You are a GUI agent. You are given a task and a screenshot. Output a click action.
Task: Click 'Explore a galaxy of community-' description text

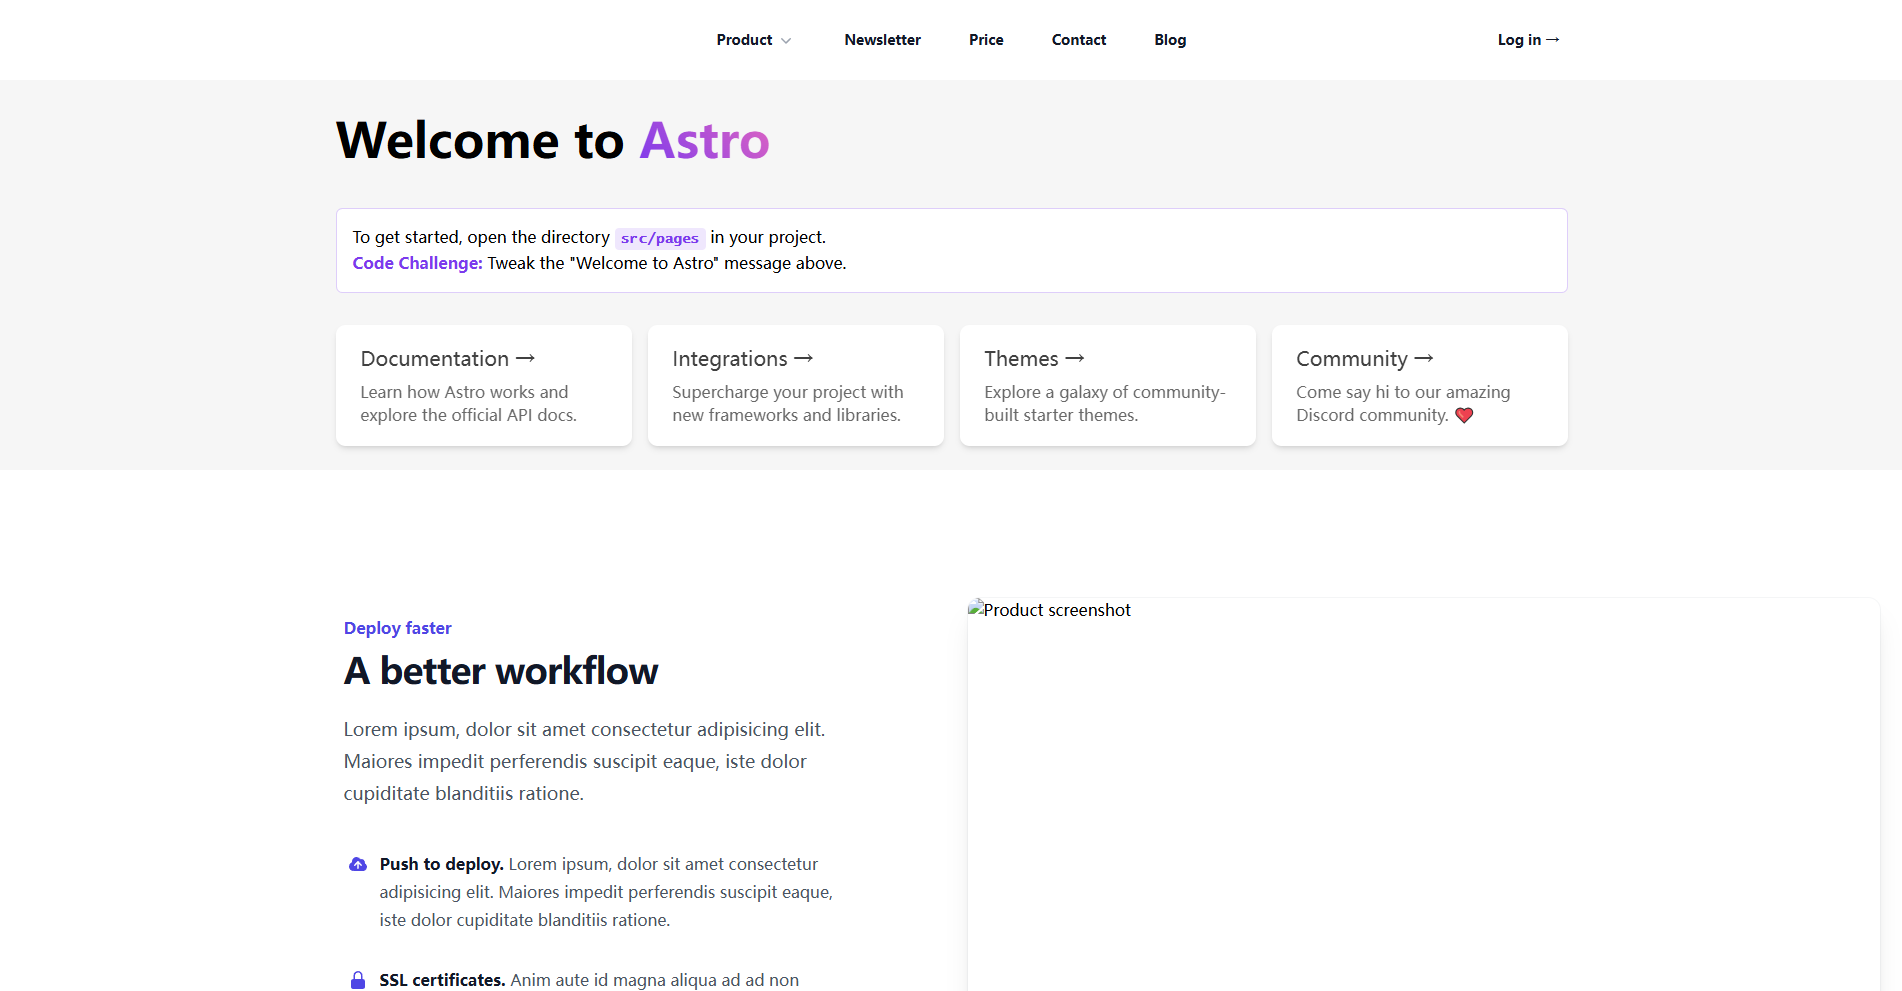(x=1105, y=404)
